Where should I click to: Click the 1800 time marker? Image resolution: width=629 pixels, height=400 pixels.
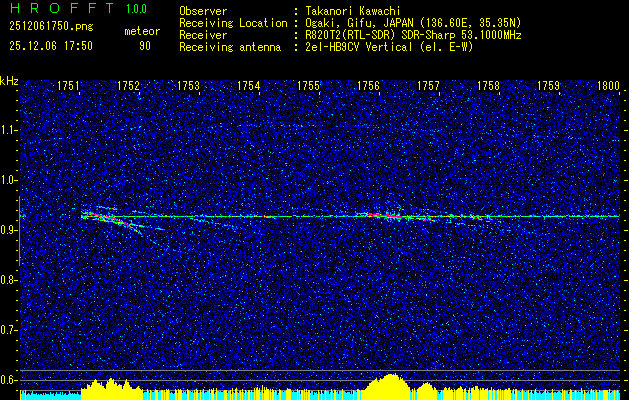point(609,85)
